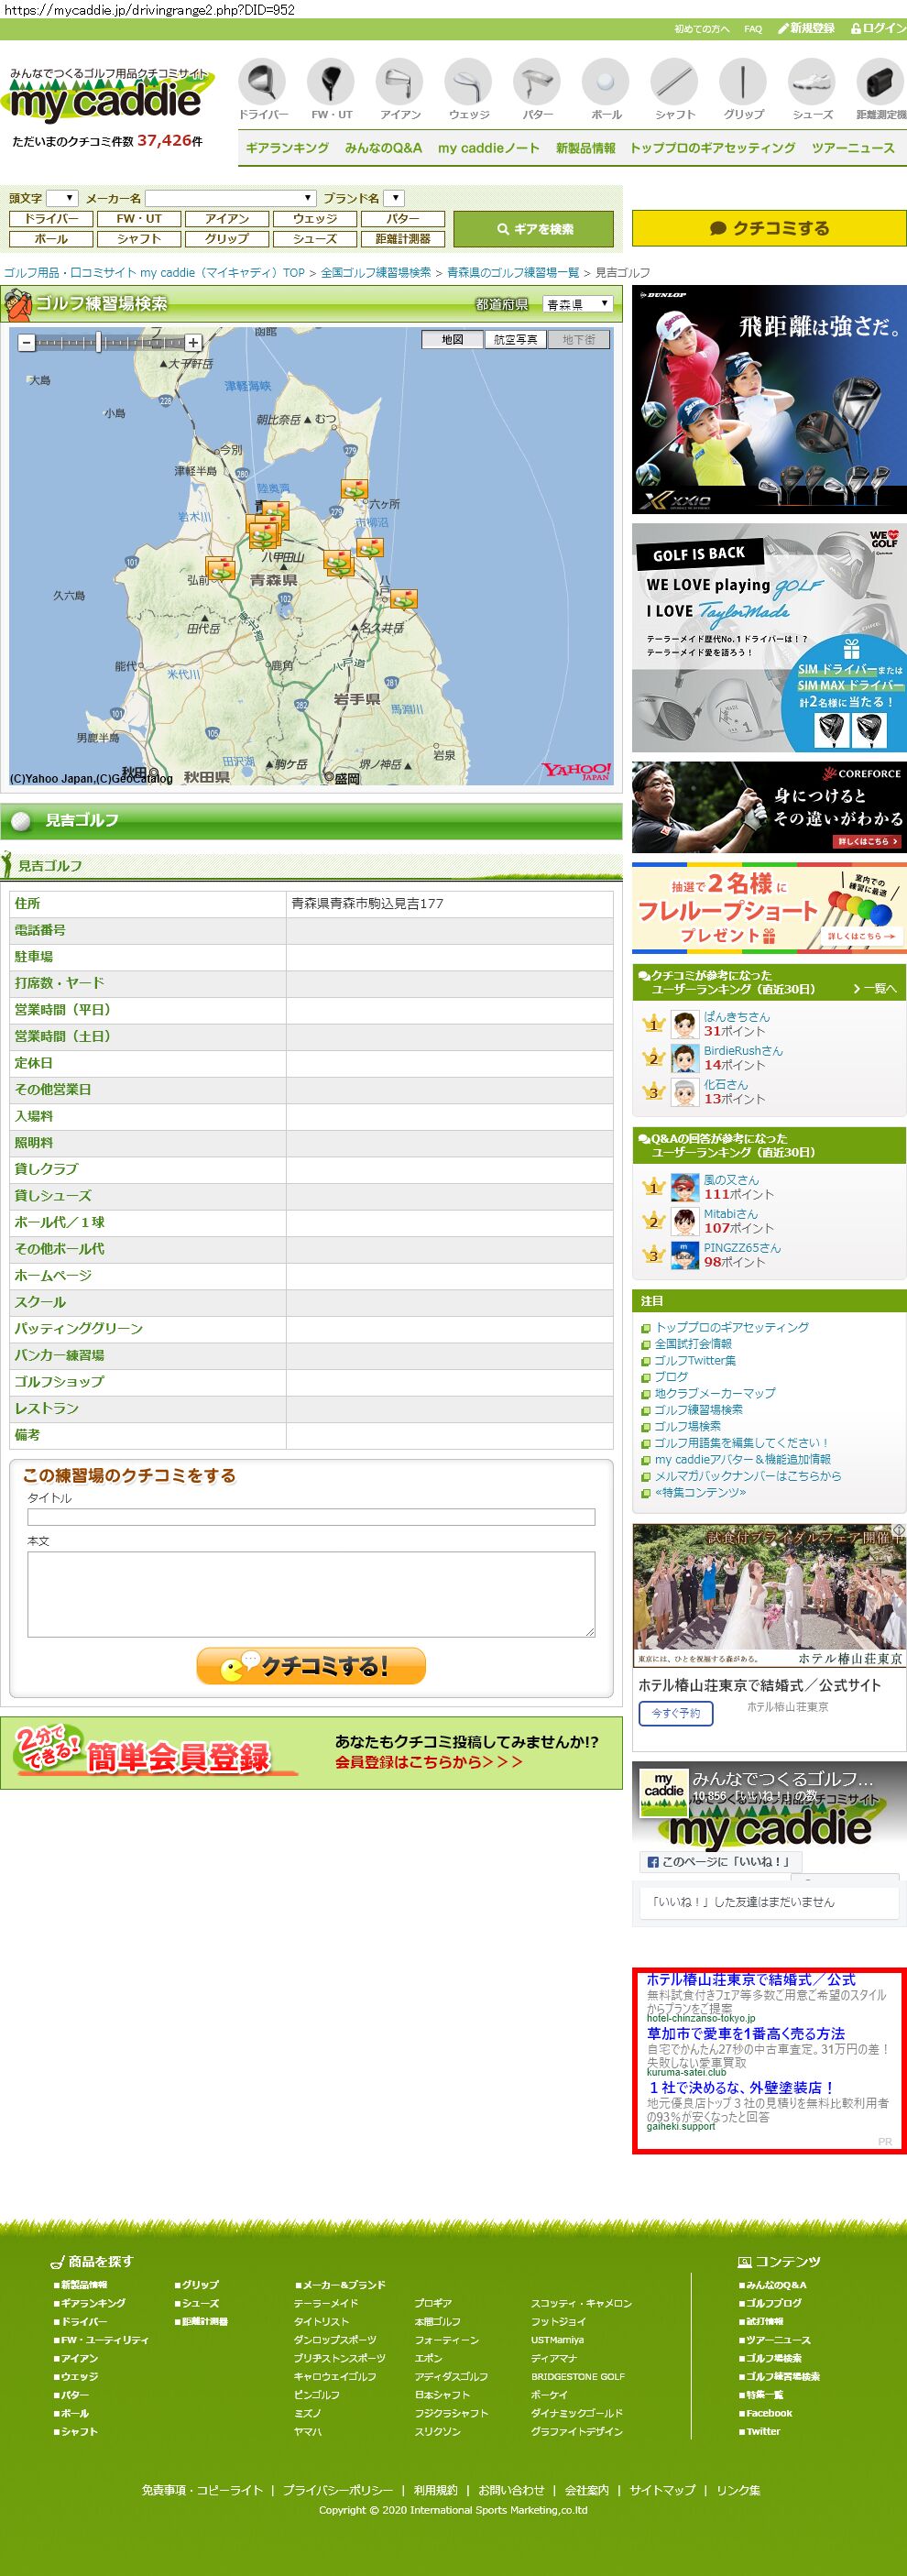Screen dimensions: 907x2576
Task: Open the ギアランキング menu item
Action: click(x=287, y=148)
